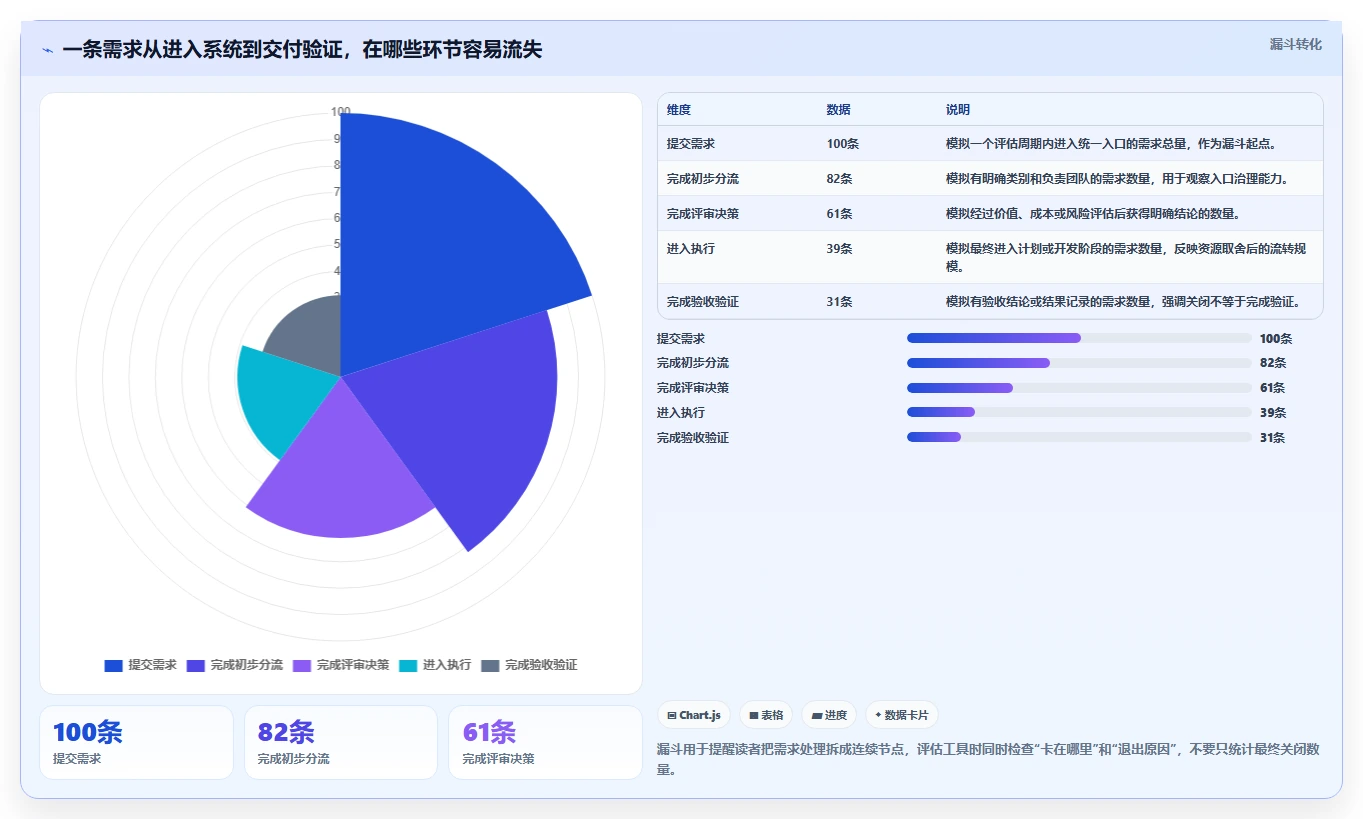Click the description starting 模拟有验收结论
Image resolution: width=1363 pixels, height=819 pixels.
click(1122, 302)
